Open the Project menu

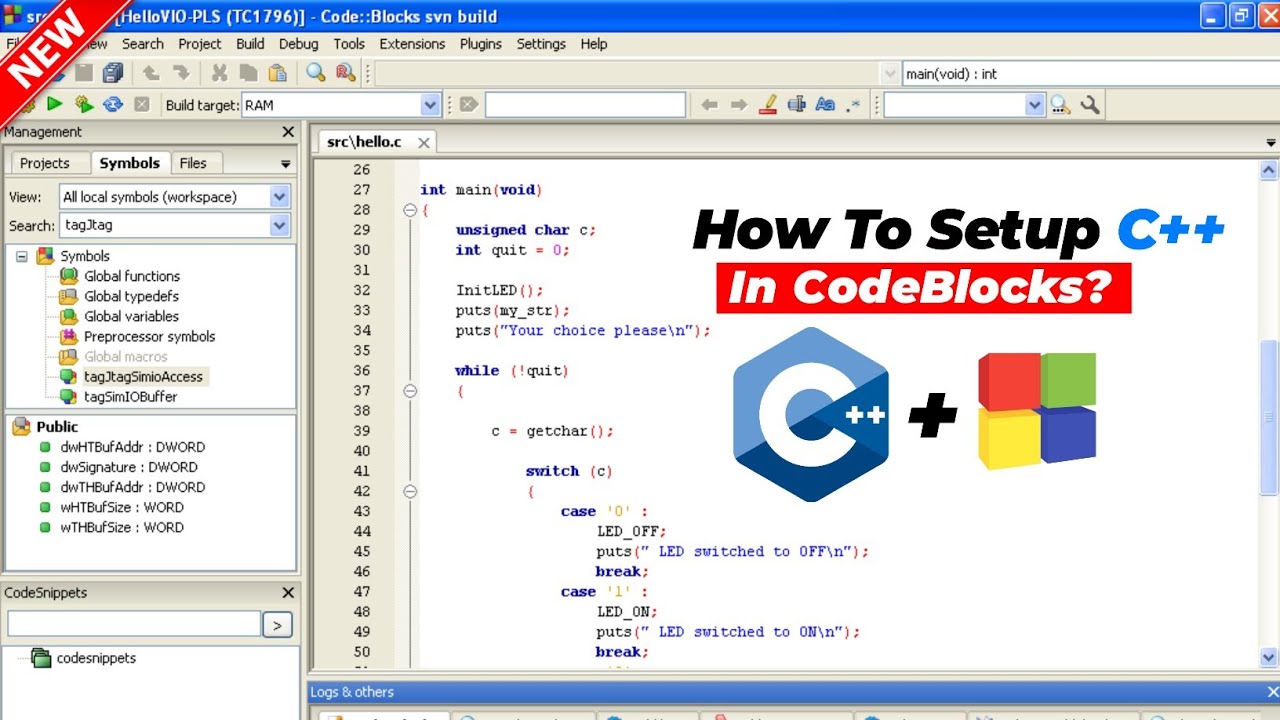200,44
